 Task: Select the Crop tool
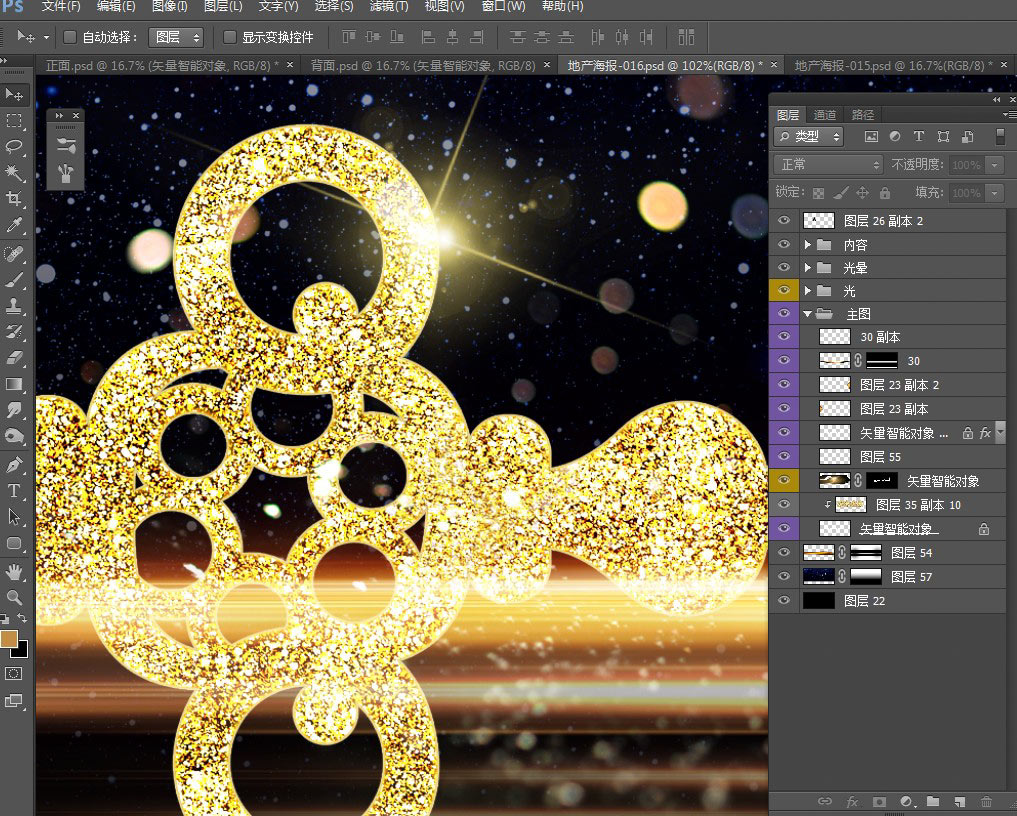14,198
